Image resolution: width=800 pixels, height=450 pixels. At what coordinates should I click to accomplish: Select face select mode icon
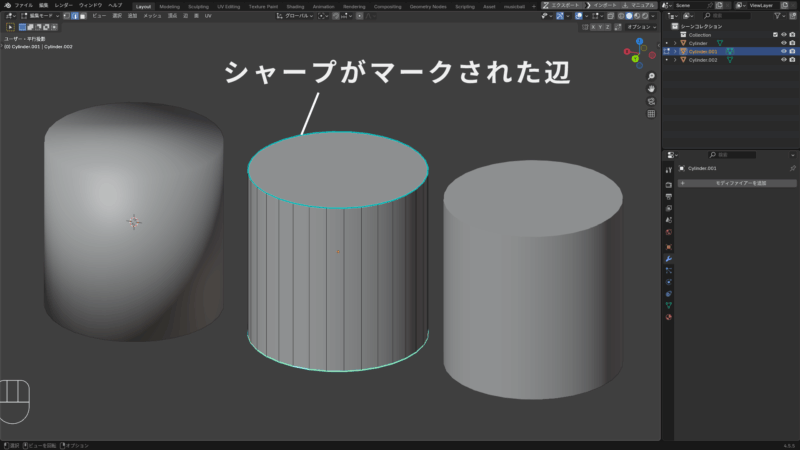coord(82,16)
